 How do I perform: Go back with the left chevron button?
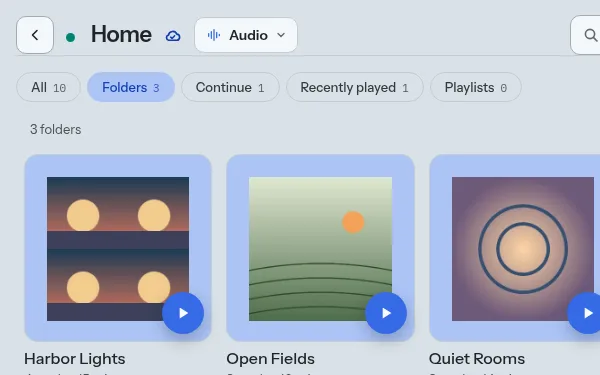pos(35,35)
